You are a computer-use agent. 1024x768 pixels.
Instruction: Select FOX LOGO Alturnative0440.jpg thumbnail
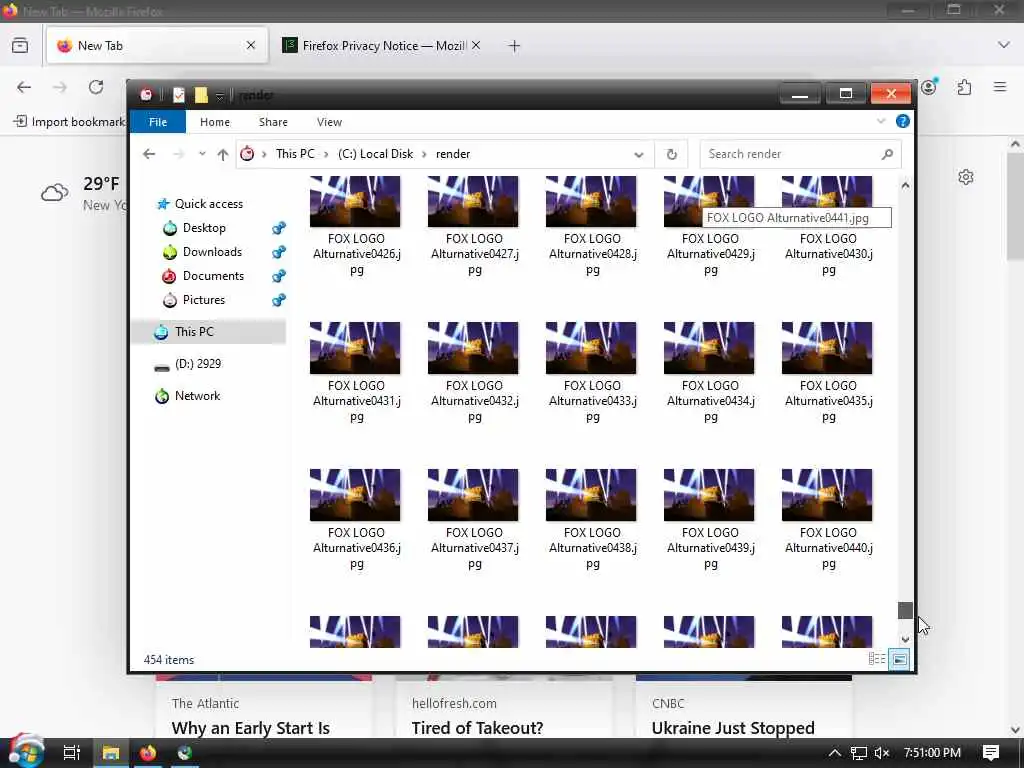coord(827,495)
